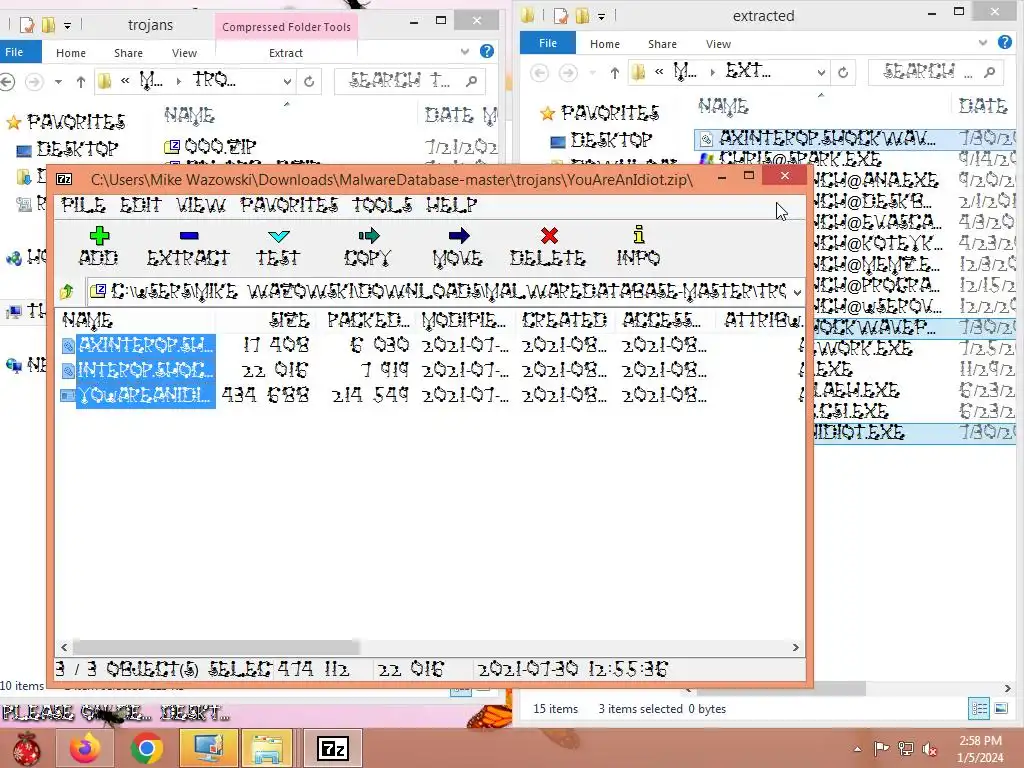The image size is (1024, 768).
Task: Sort 7-Zip list by Created column
Action: coord(565,320)
